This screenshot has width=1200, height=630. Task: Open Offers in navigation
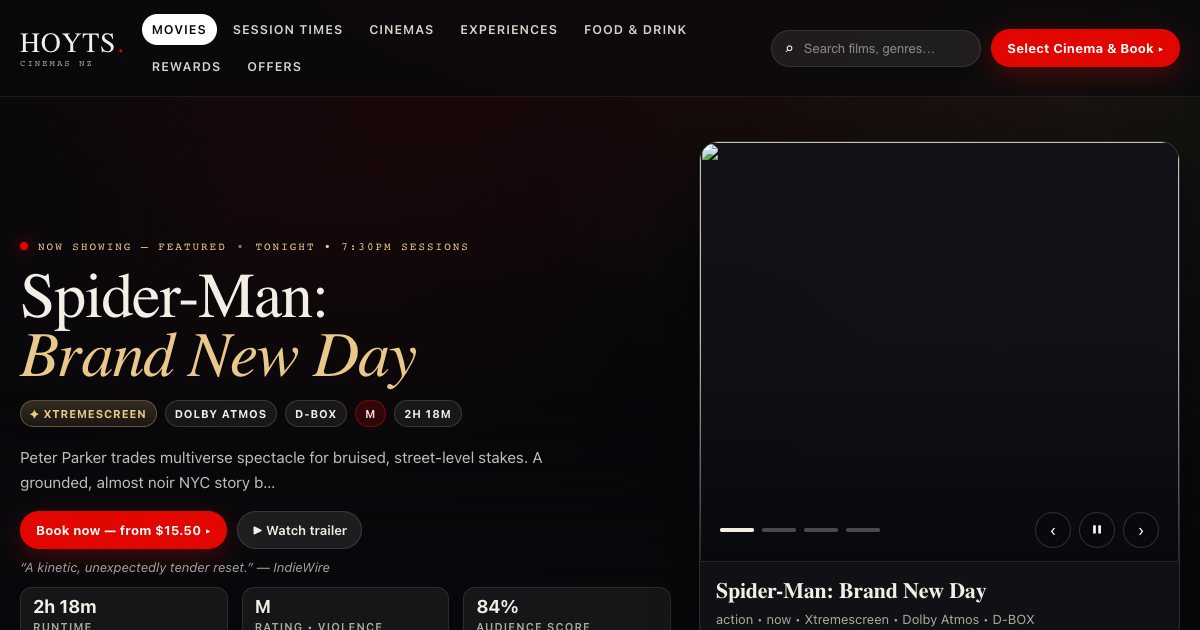point(274,67)
